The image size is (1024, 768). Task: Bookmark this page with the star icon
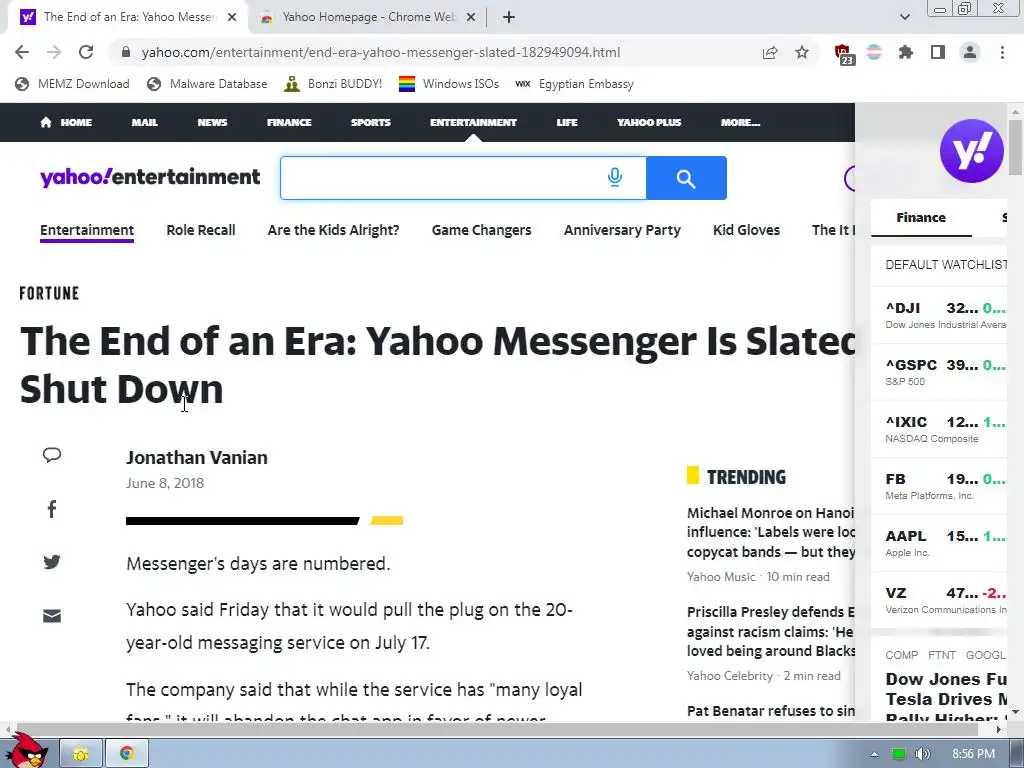[802, 52]
